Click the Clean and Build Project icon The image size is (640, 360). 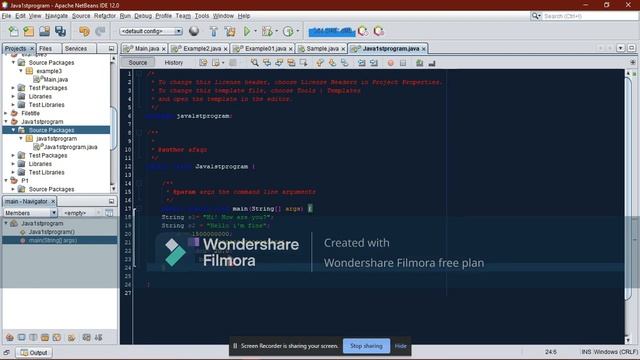[x=230, y=31]
